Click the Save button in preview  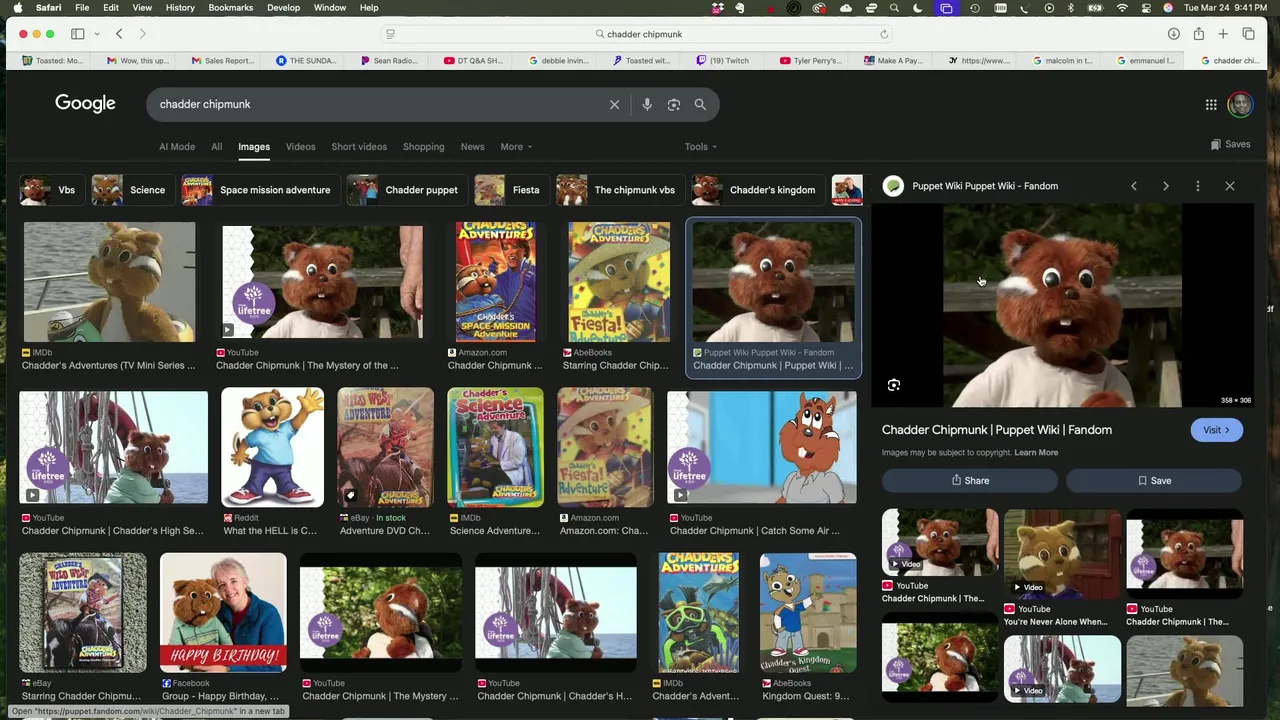[1154, 481]
